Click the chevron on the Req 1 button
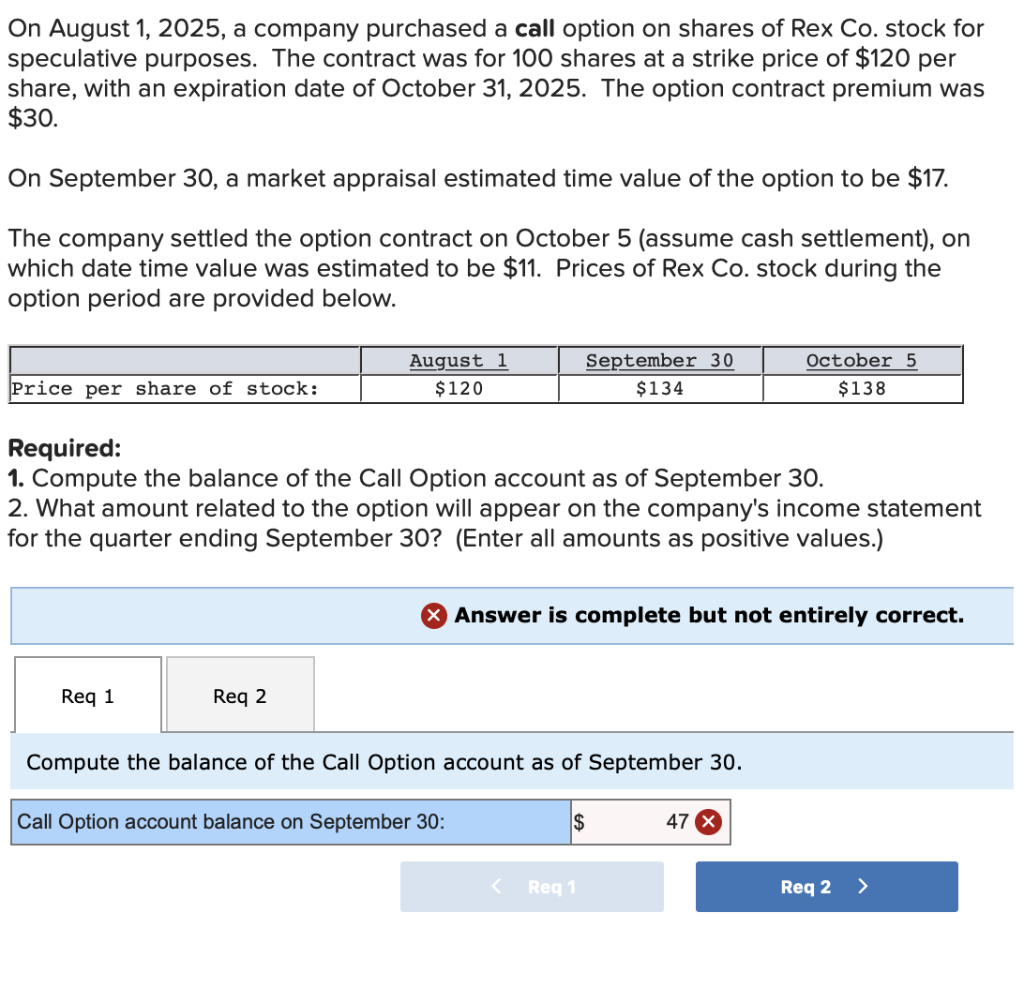Screen dimensions: 1024x1003 (x=495, y=886)
